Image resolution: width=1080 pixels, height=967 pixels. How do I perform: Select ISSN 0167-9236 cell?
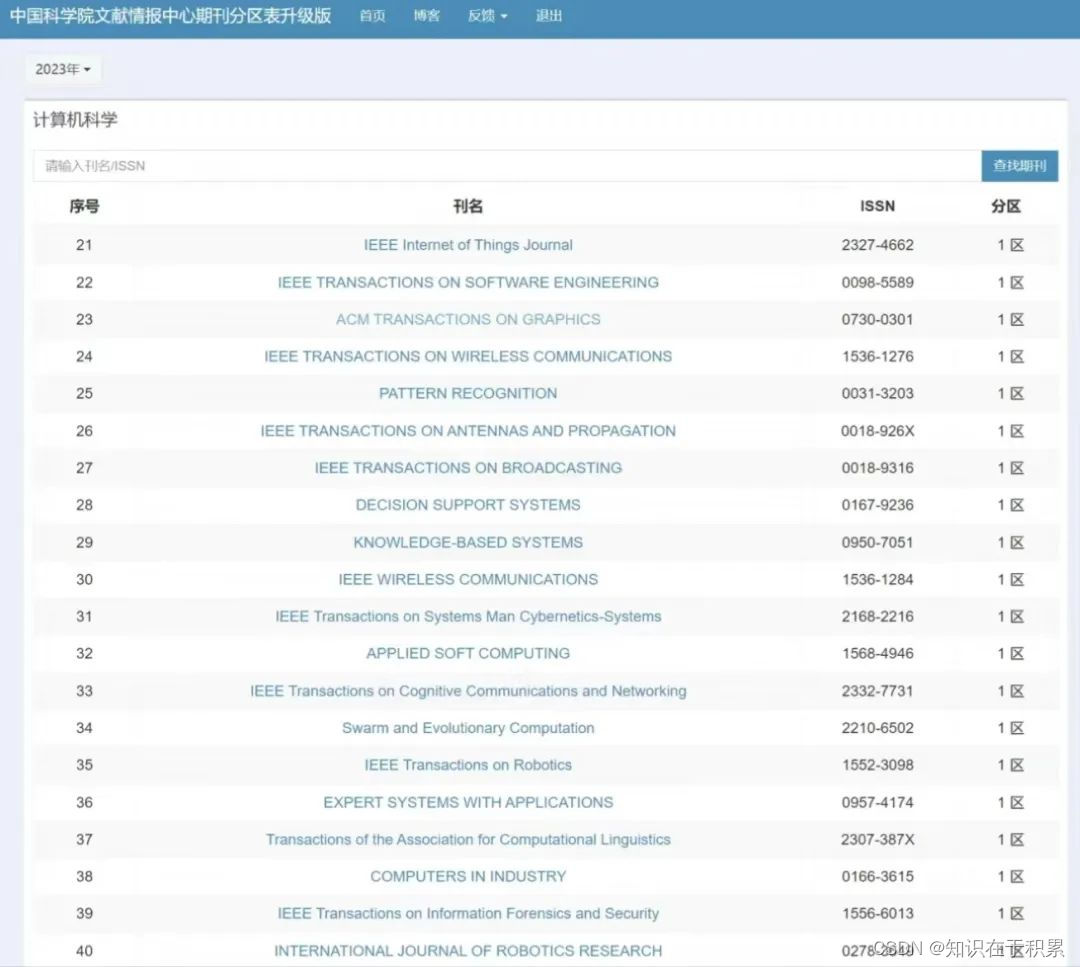pyautogui.click(x=878, y=505)
